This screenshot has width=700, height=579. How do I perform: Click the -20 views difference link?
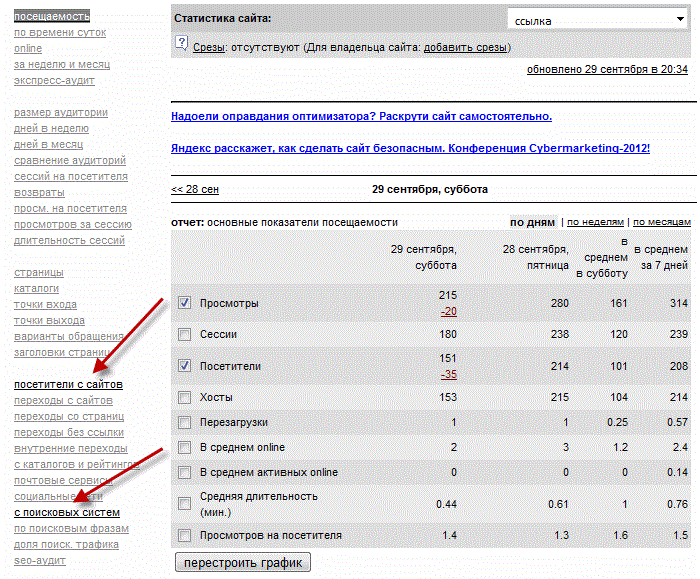tap(448, 312)
